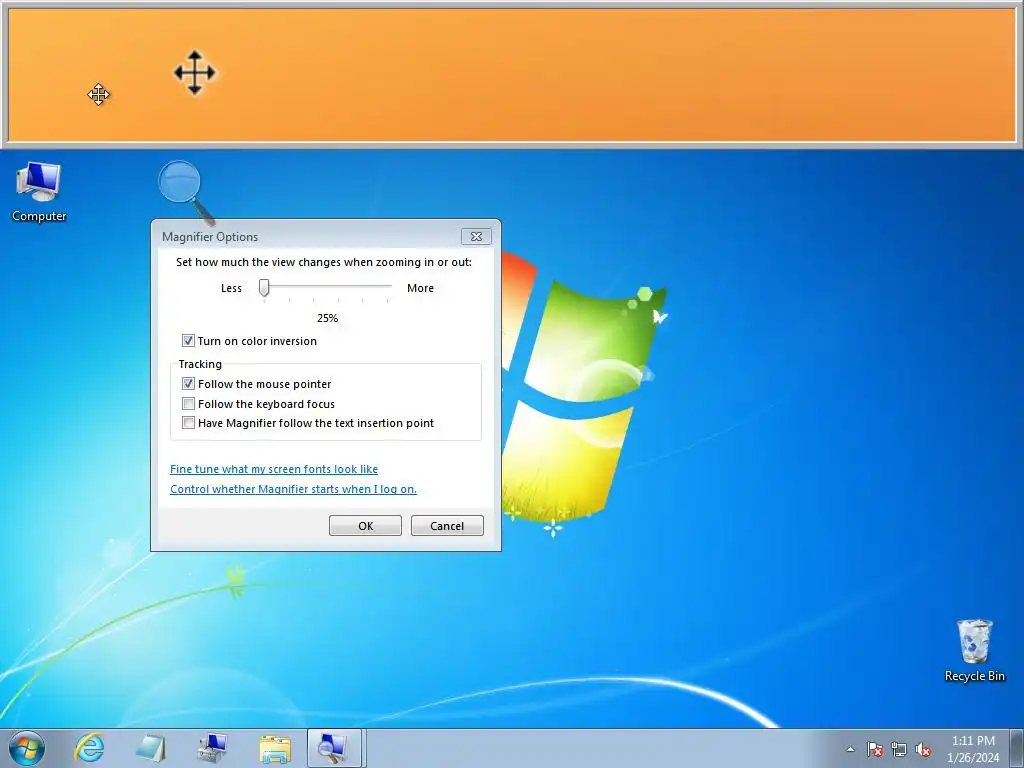This screenshot has width=1024, height=768.
Task: Click the More label by slider
Action: [420, 288]
